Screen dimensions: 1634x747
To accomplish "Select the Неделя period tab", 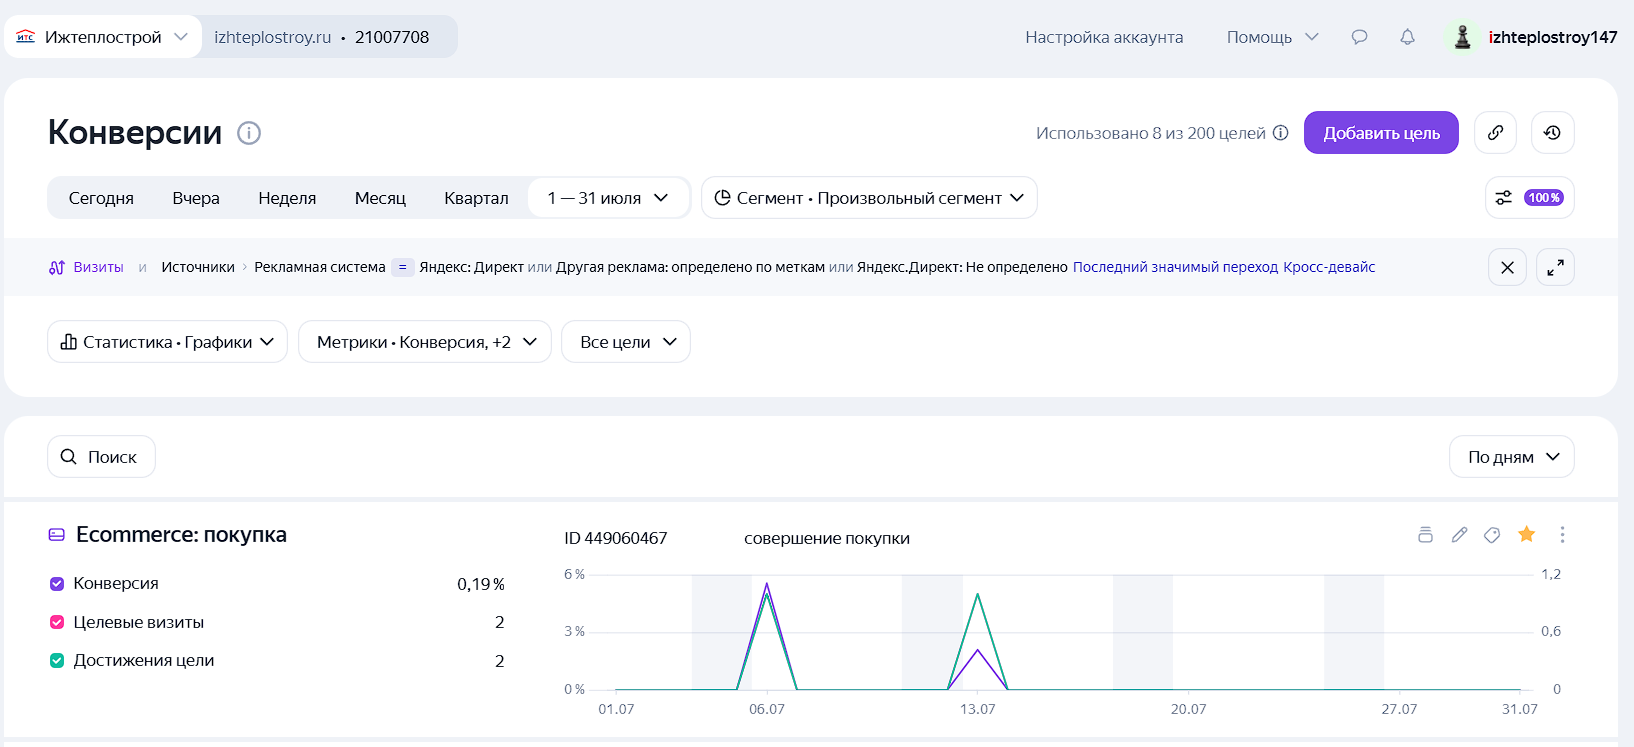I will point(287,198).
